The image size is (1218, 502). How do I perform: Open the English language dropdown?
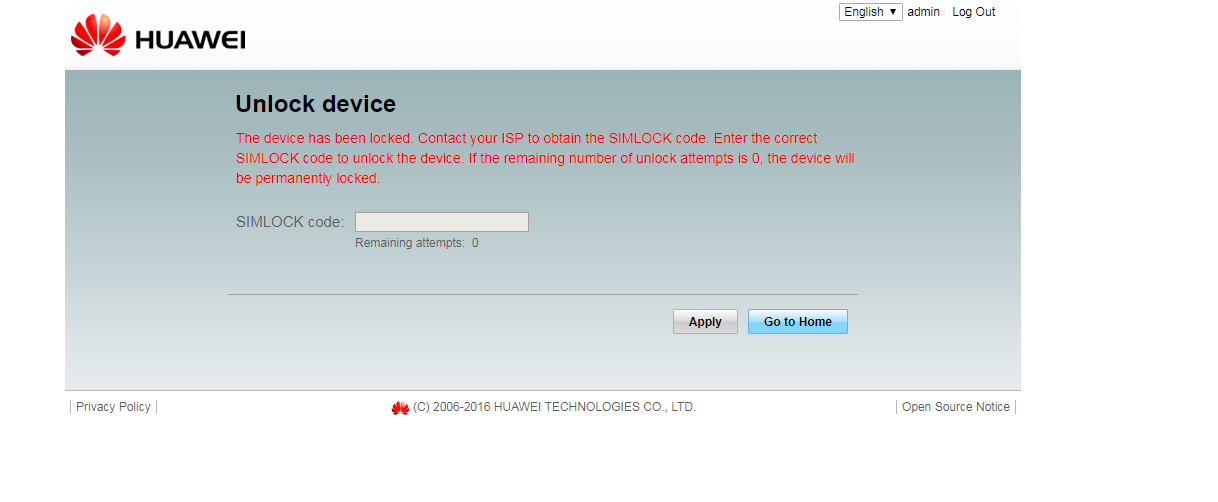tap(870, 12)
